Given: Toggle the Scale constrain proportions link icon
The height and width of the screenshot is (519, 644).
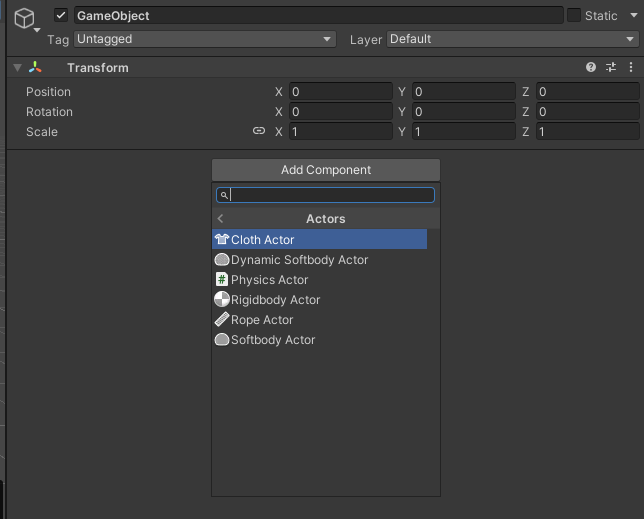Looking at the screenshot, I should pos(259,132).
